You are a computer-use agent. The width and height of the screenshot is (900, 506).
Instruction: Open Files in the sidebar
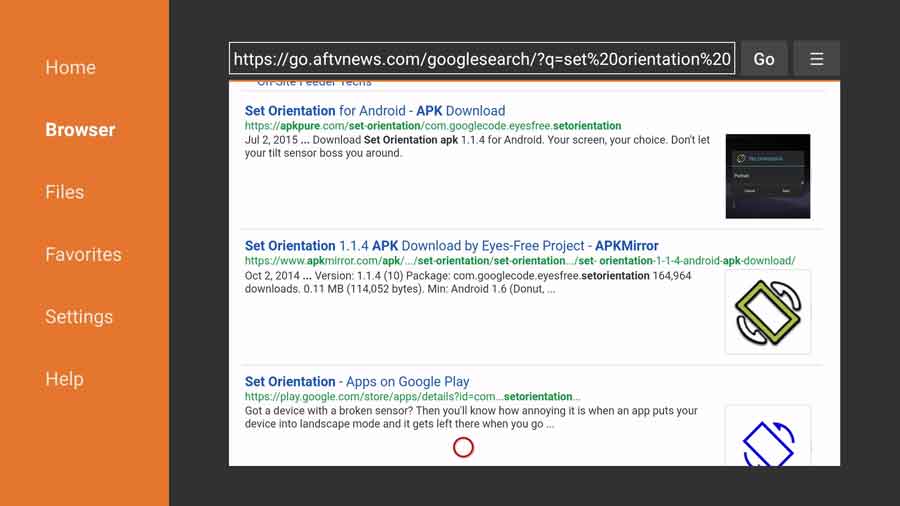coord(65,192)
